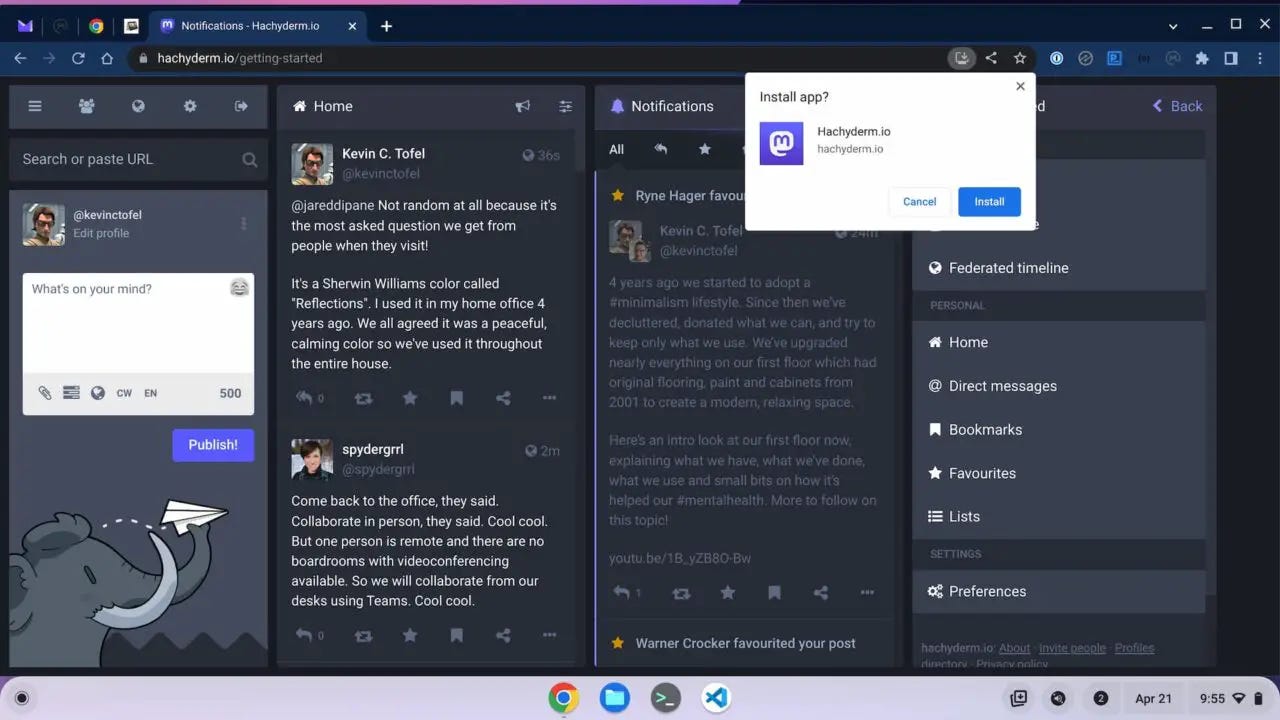Open Files app from the shelf

pos(615,698)
